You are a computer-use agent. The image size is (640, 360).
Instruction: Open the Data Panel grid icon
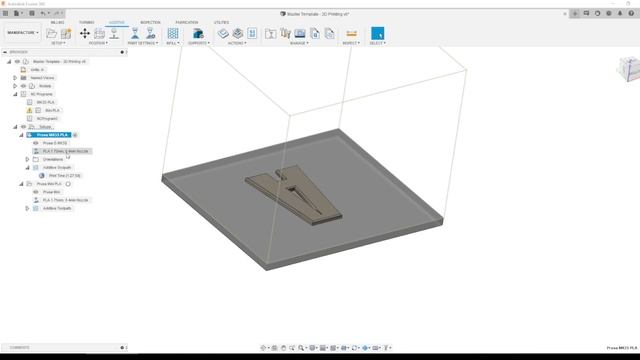tap(5, 13)
